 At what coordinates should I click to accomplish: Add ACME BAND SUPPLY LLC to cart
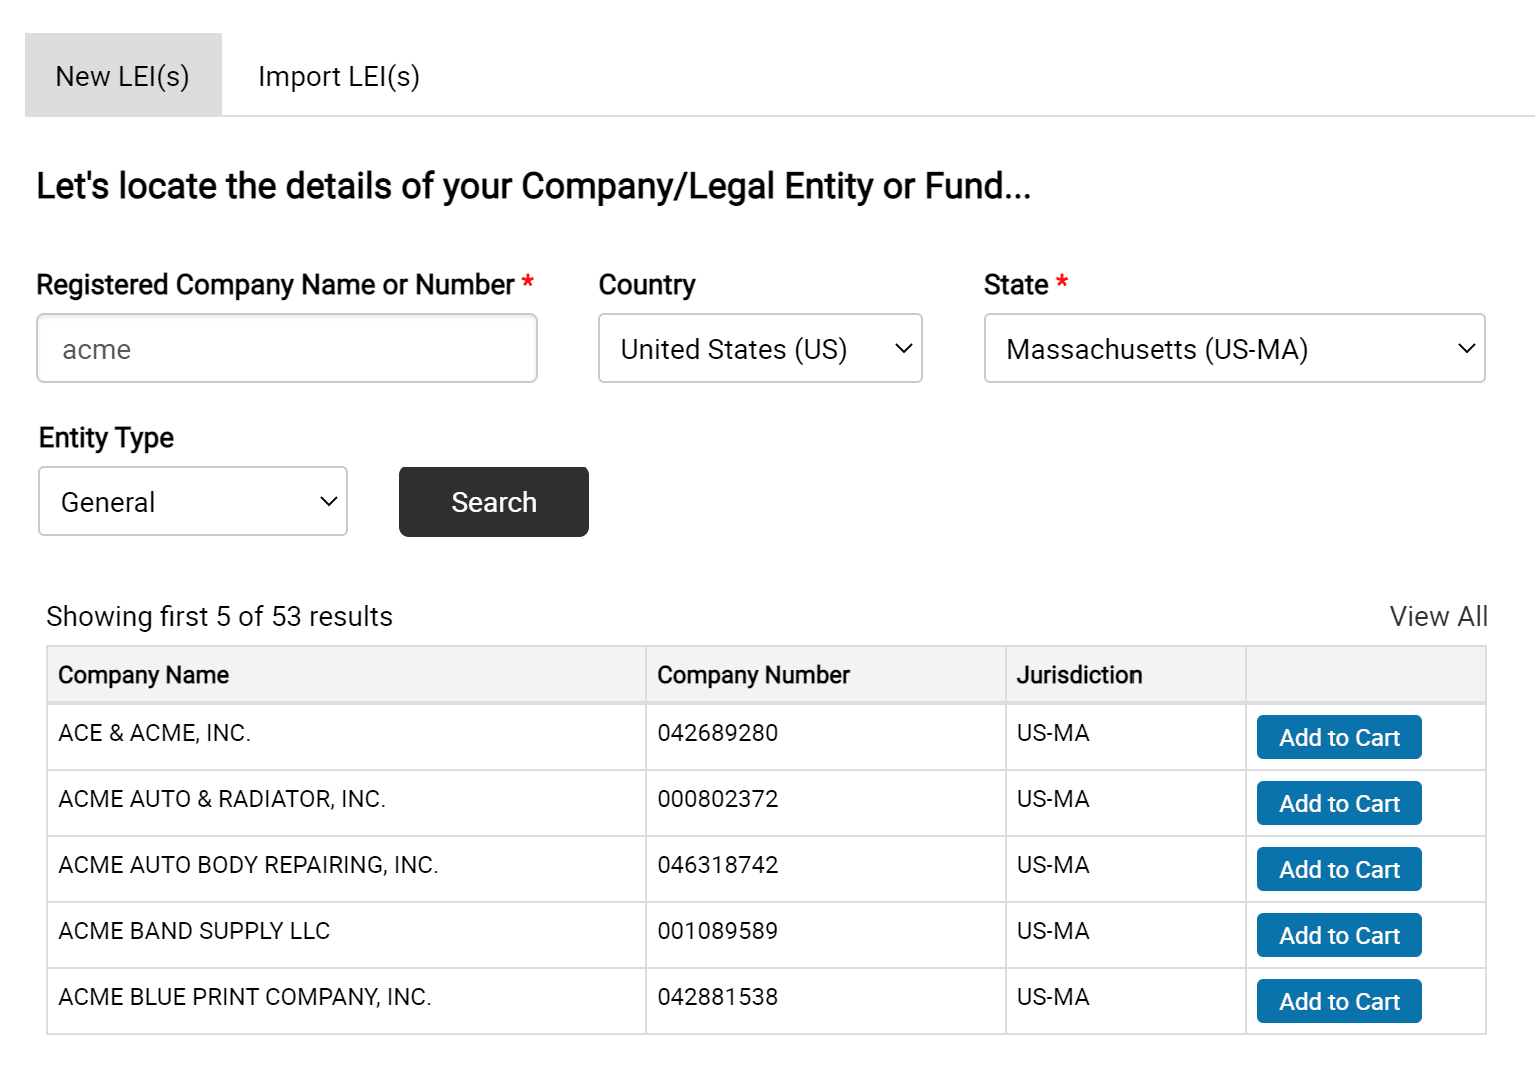point(1338,935)
